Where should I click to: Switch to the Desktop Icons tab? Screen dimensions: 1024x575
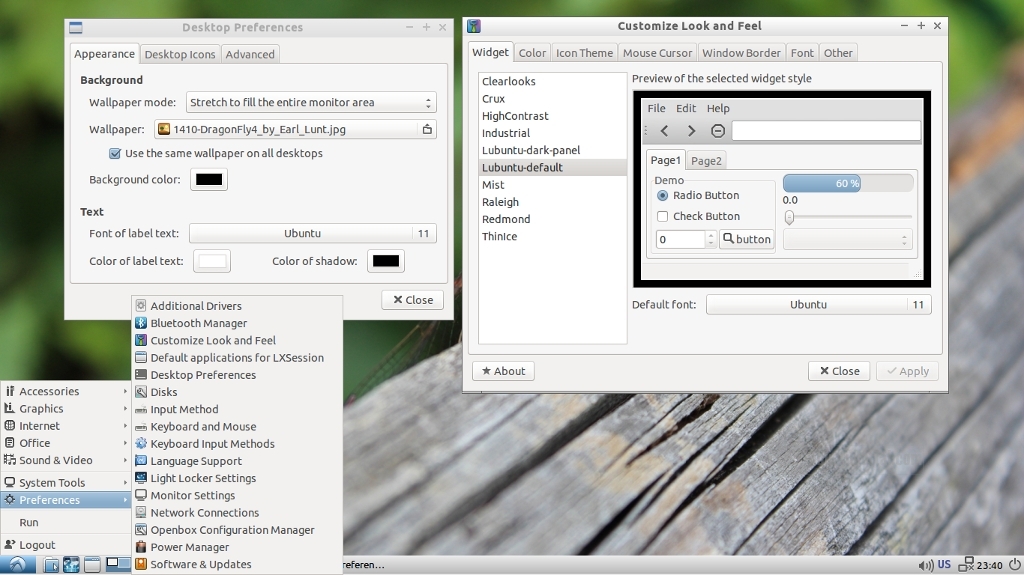[x=180, y=54]
